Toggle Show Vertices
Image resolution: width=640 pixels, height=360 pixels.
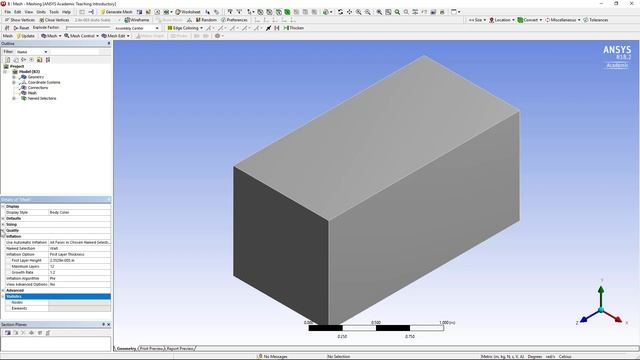point(20,20)
